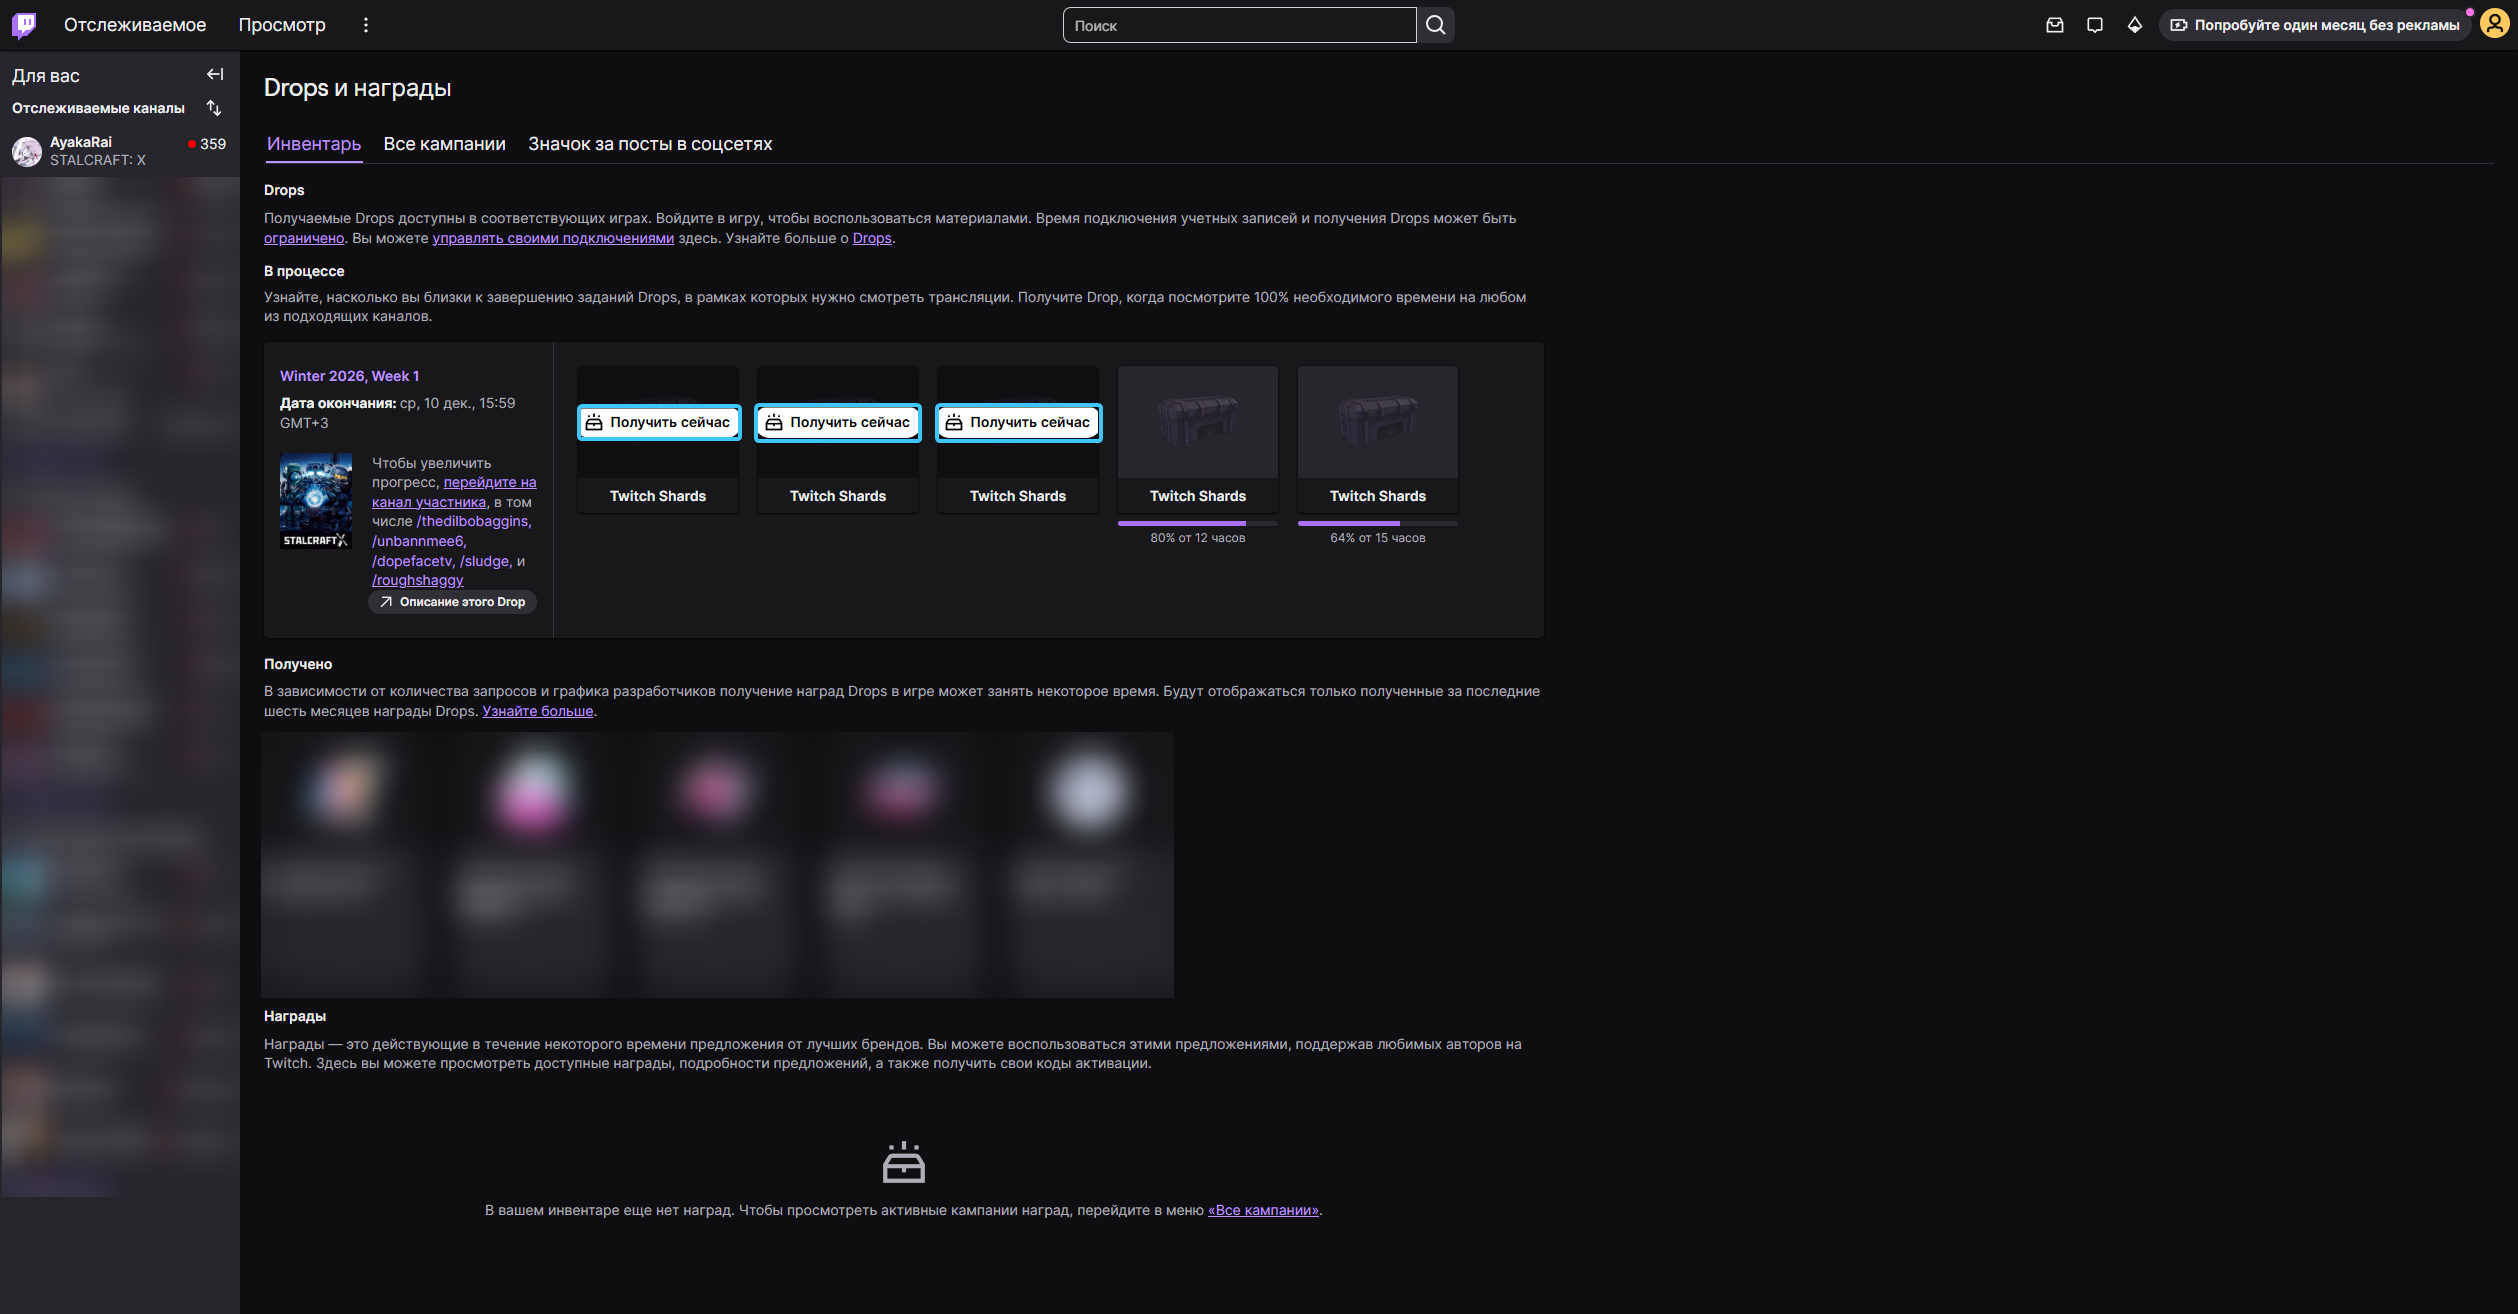Viewport: 2518px width, 1314px height.
Task: Click the Поиск search field
Action: pyautogui.click(x=1238, y=25)
